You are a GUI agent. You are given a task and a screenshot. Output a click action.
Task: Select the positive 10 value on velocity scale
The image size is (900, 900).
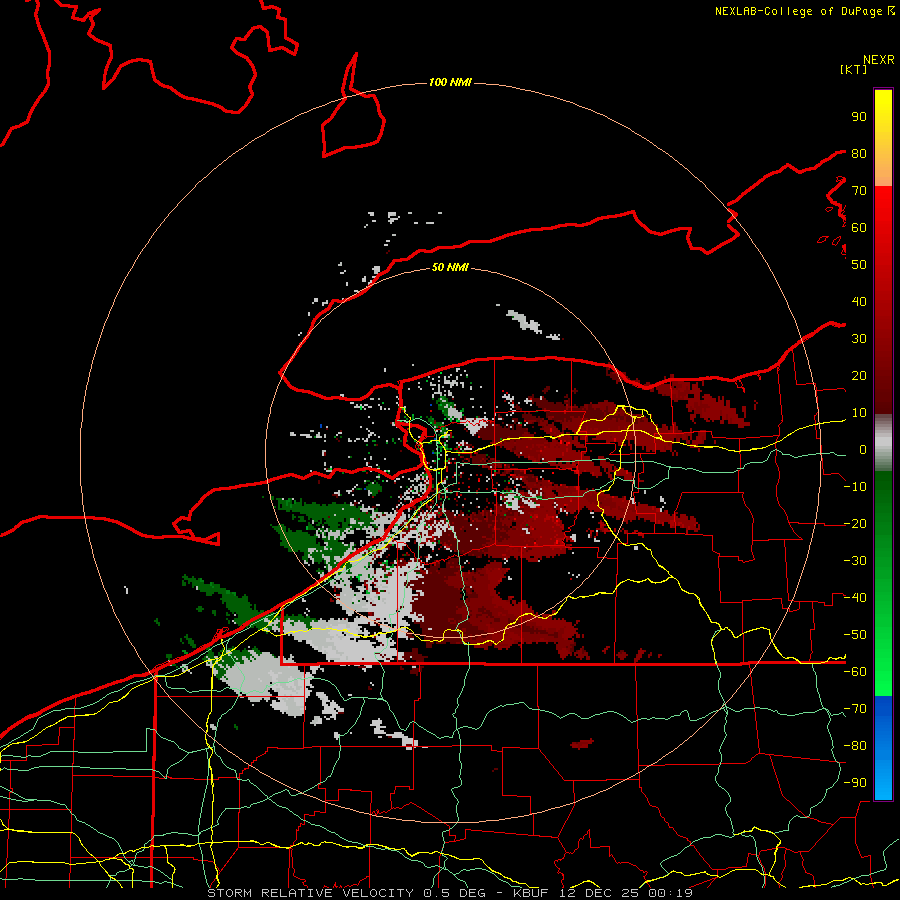[x=859, y=413]
